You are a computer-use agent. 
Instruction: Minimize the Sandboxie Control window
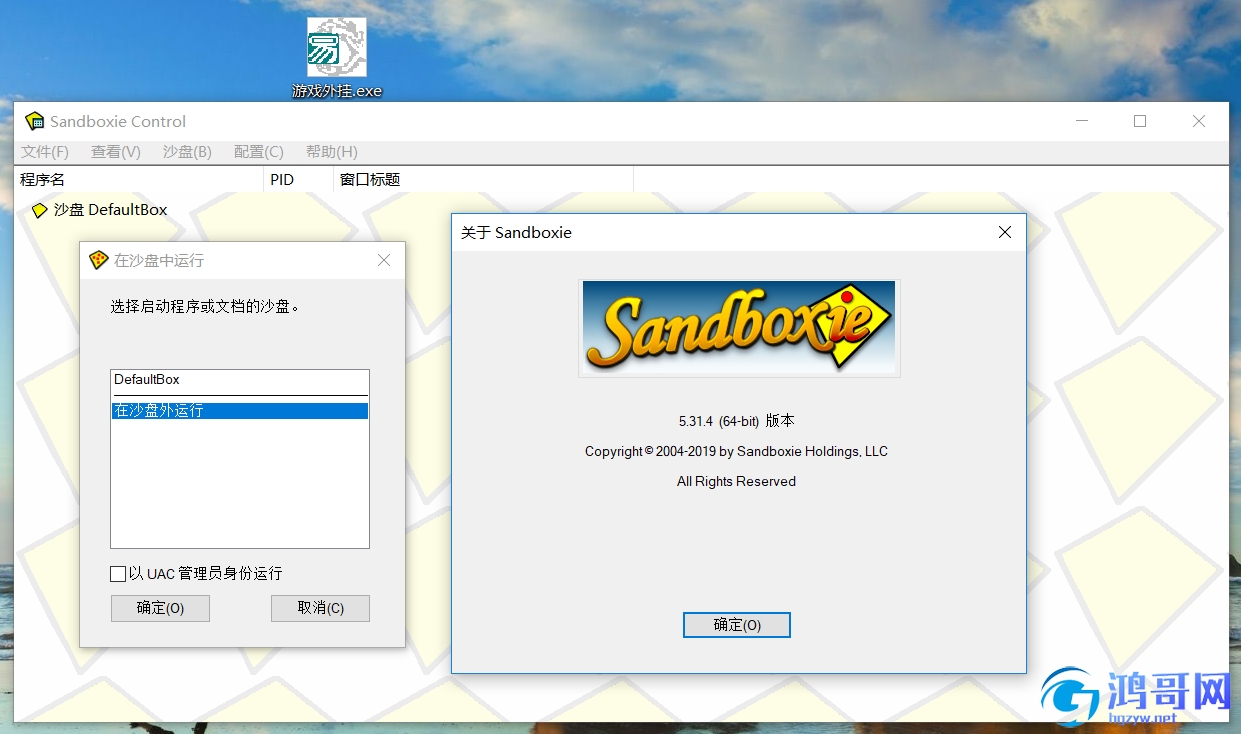point(1082,121)
